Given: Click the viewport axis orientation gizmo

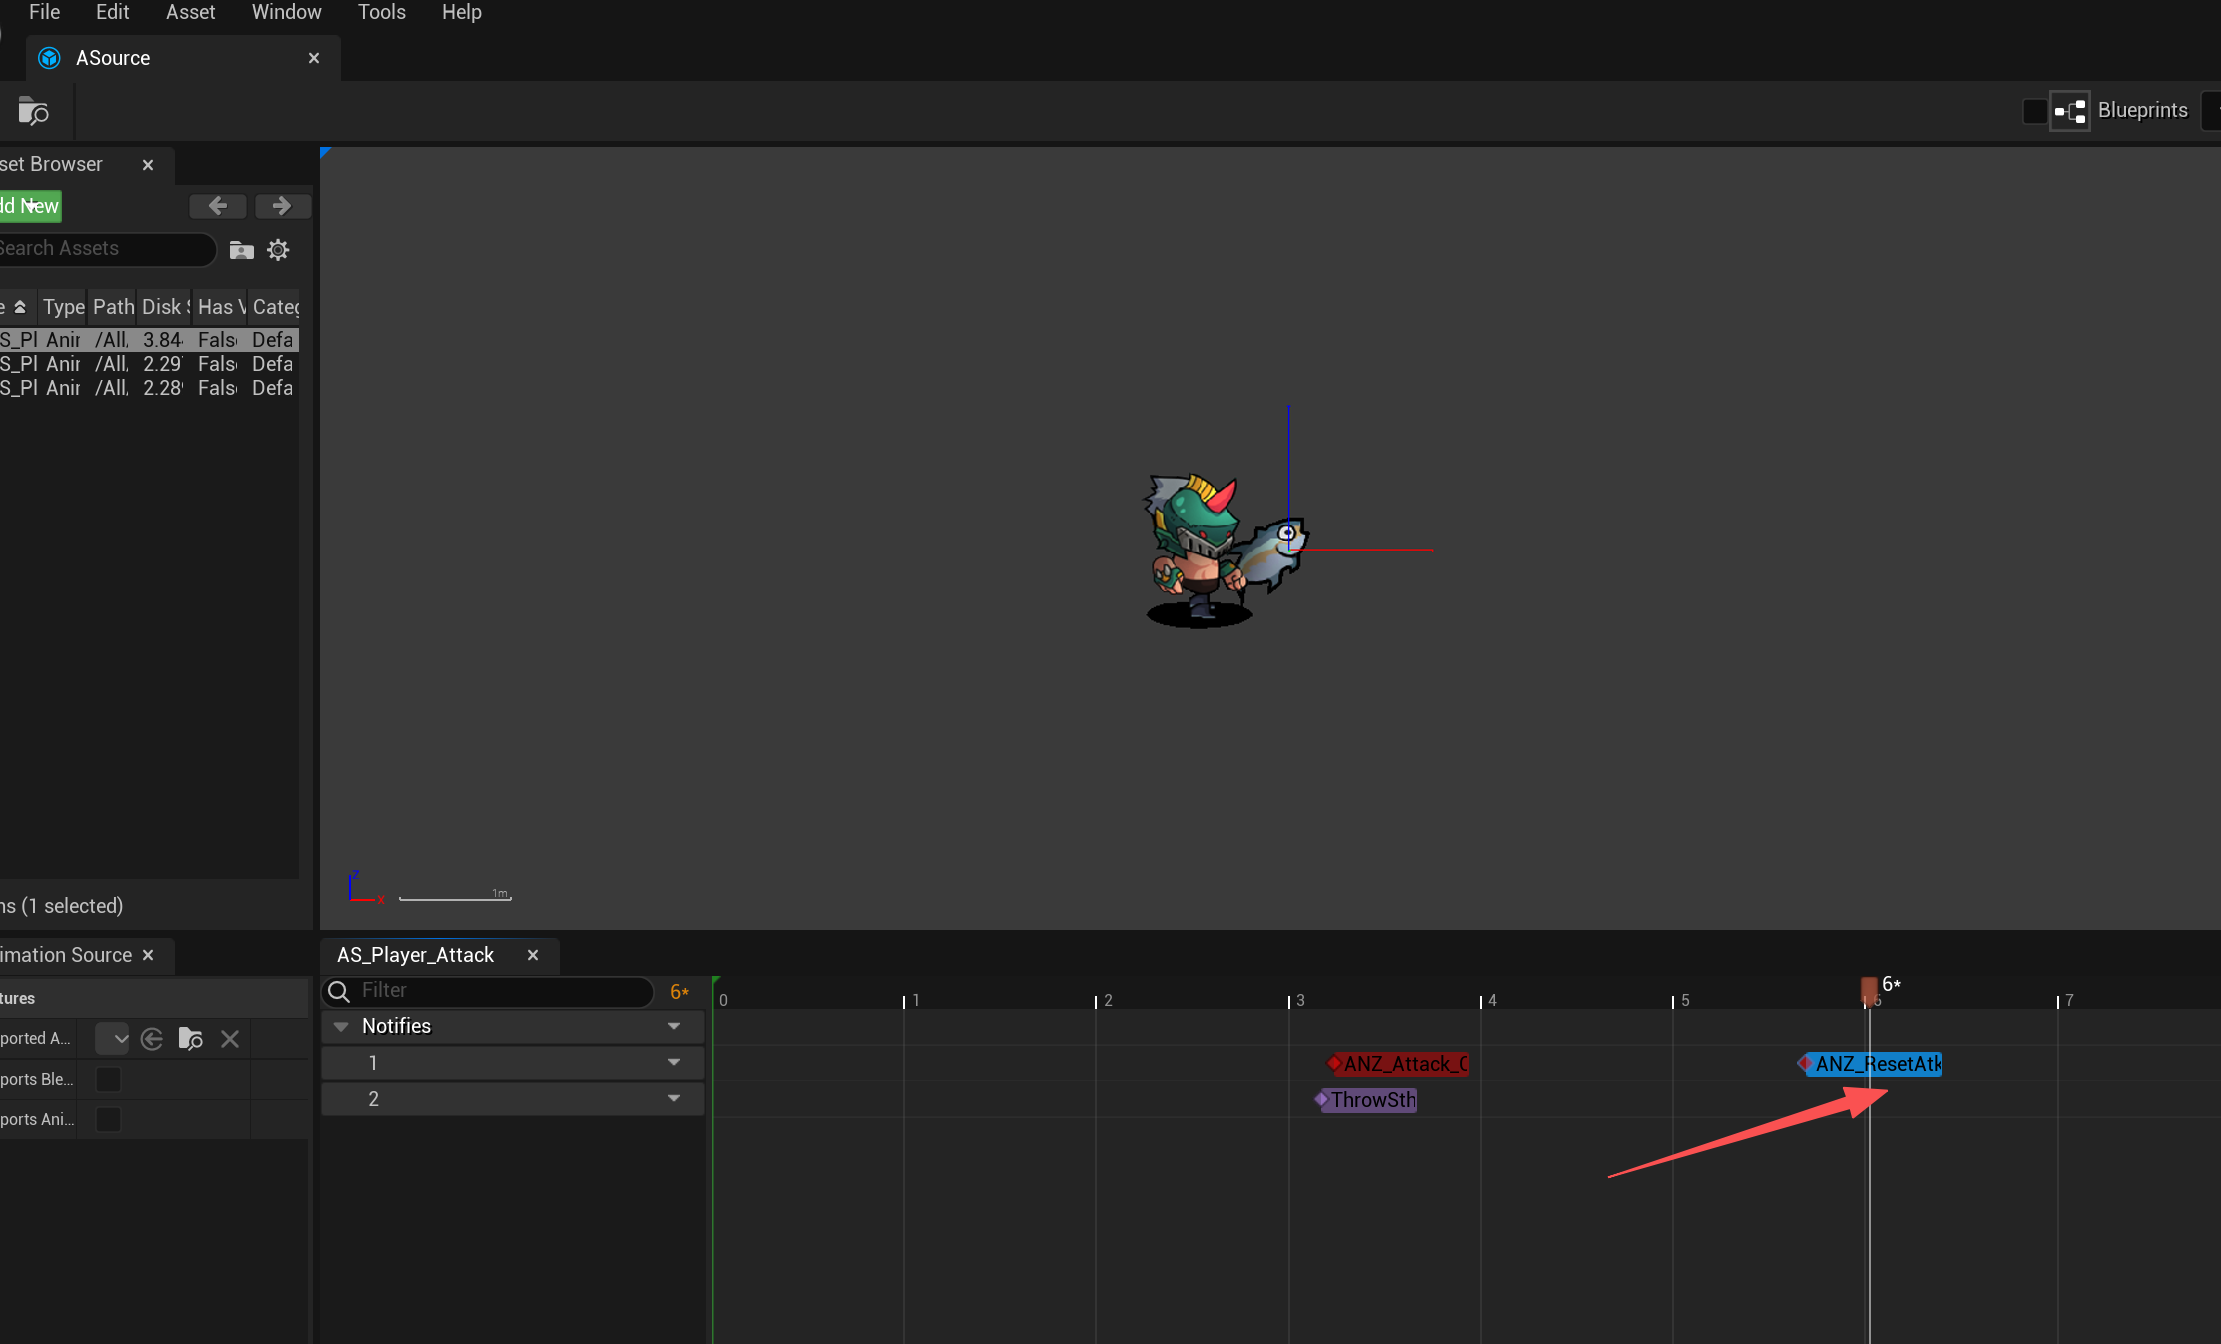Looking at the screenshot, I should pos(365,887).
